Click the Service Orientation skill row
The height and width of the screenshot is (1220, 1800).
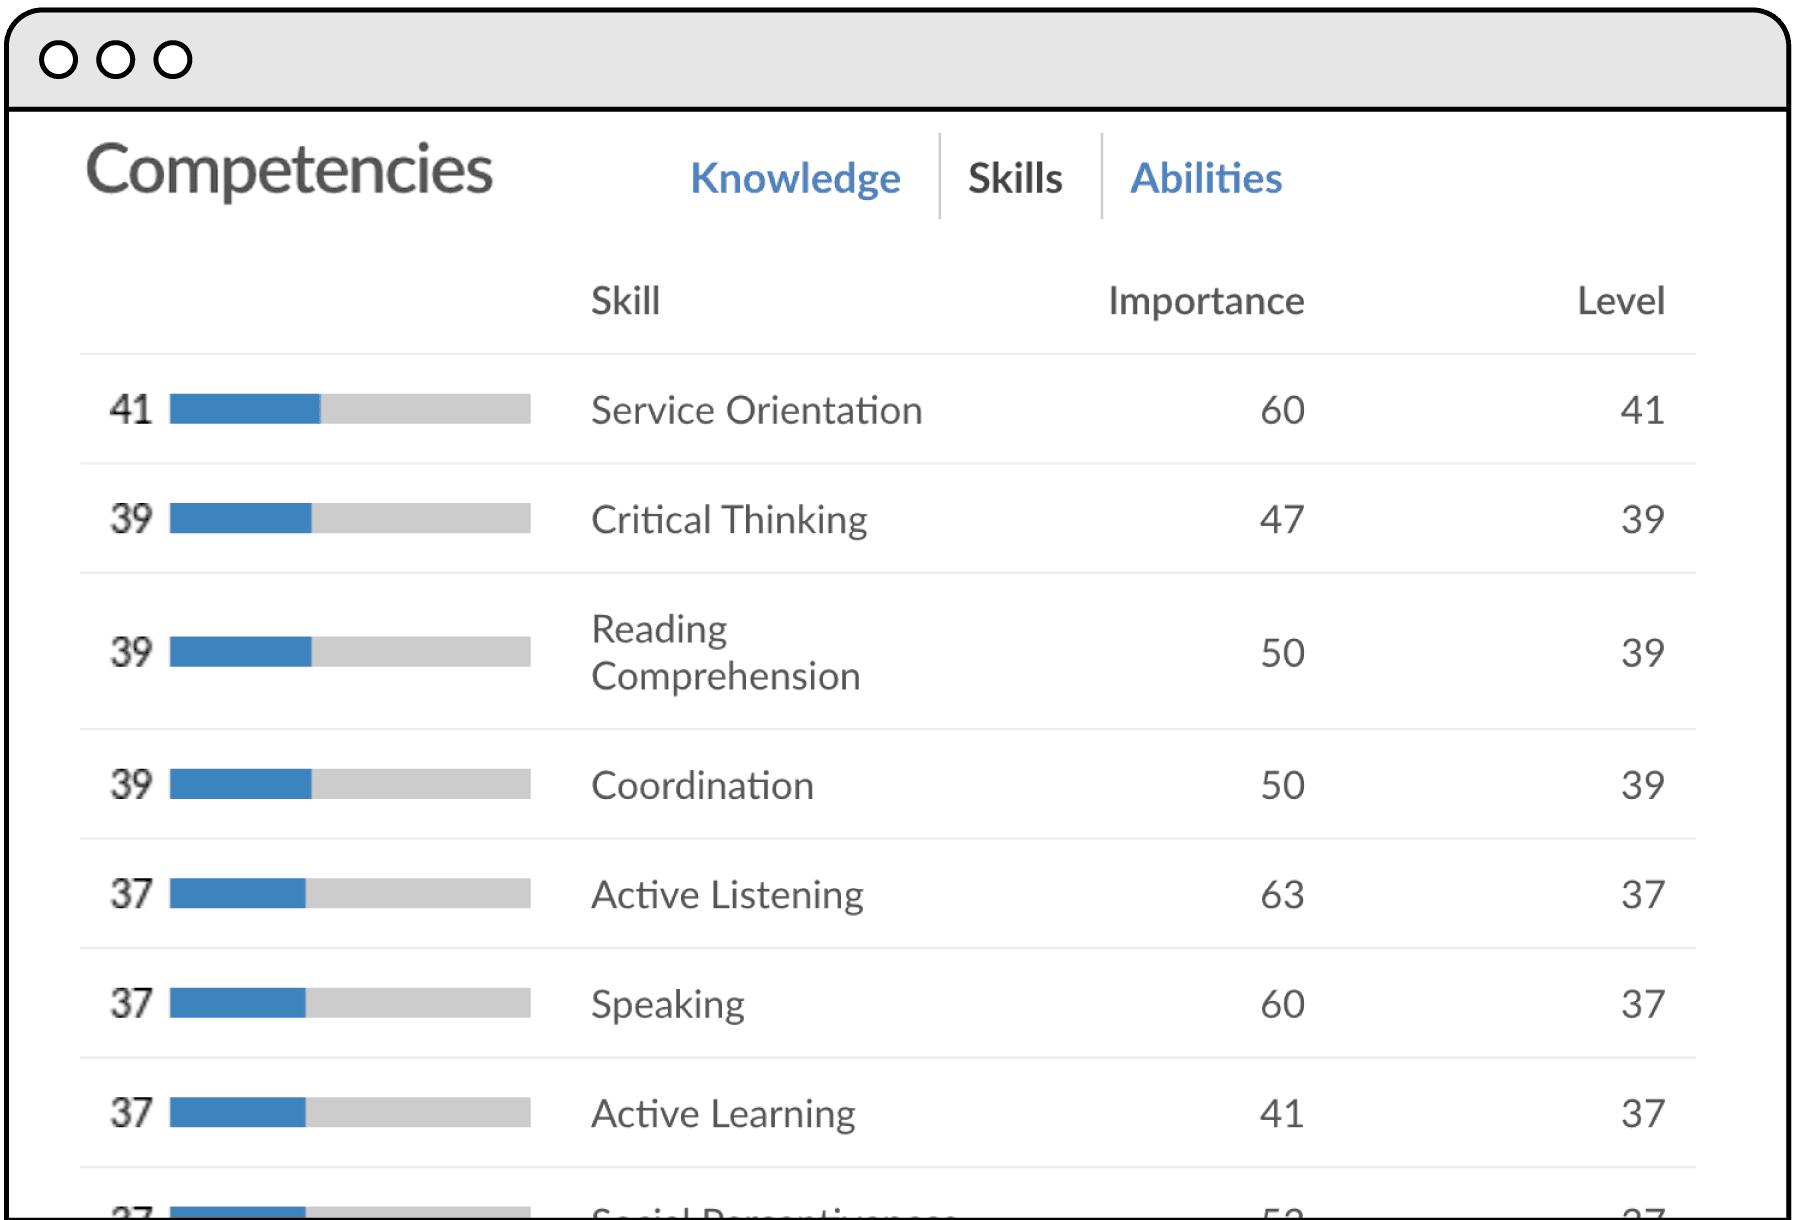(x=756, y=410)
